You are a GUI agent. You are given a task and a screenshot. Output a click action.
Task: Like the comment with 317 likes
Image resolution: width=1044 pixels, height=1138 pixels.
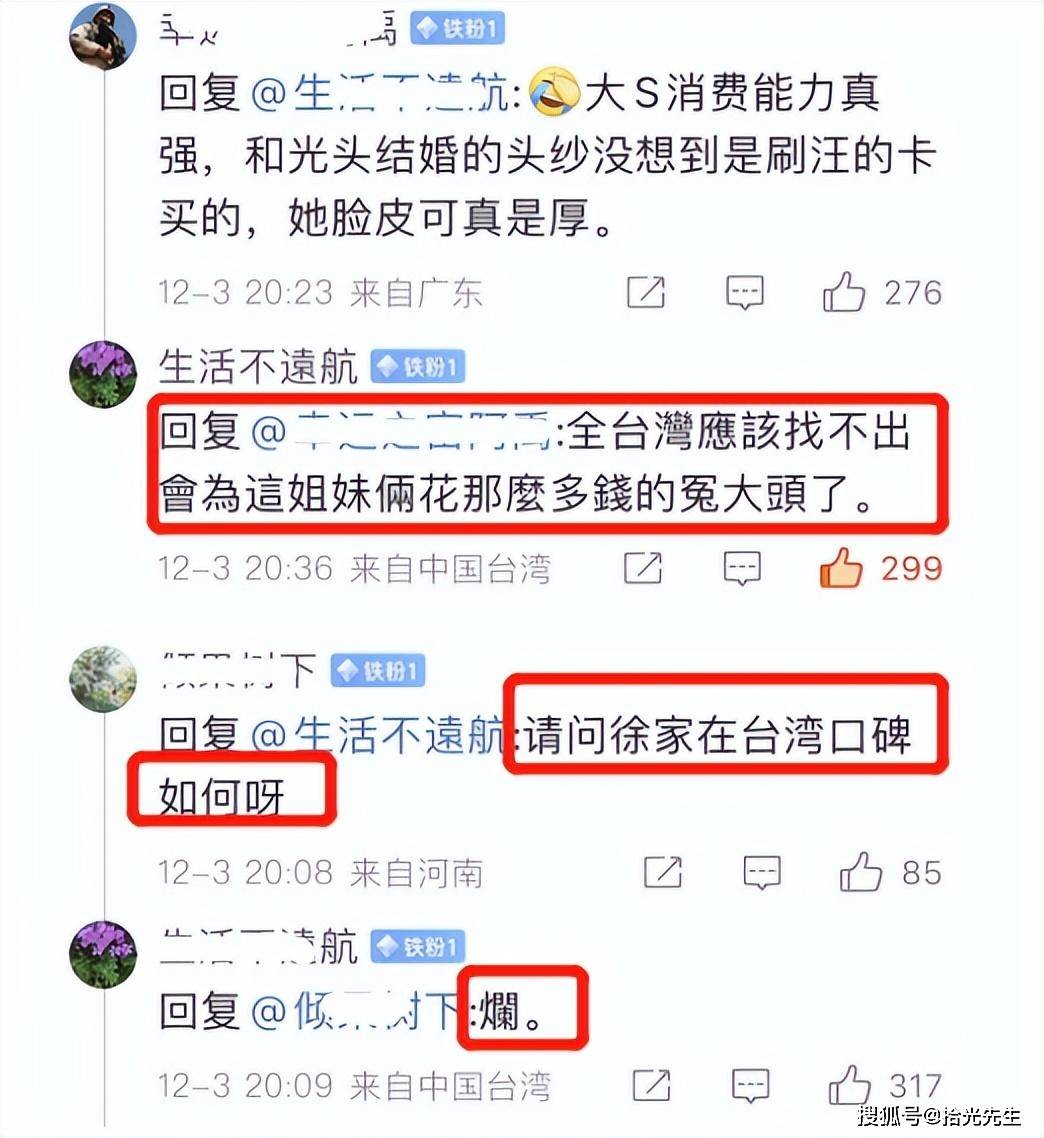pyautogui.click(x=849, y=1085)
